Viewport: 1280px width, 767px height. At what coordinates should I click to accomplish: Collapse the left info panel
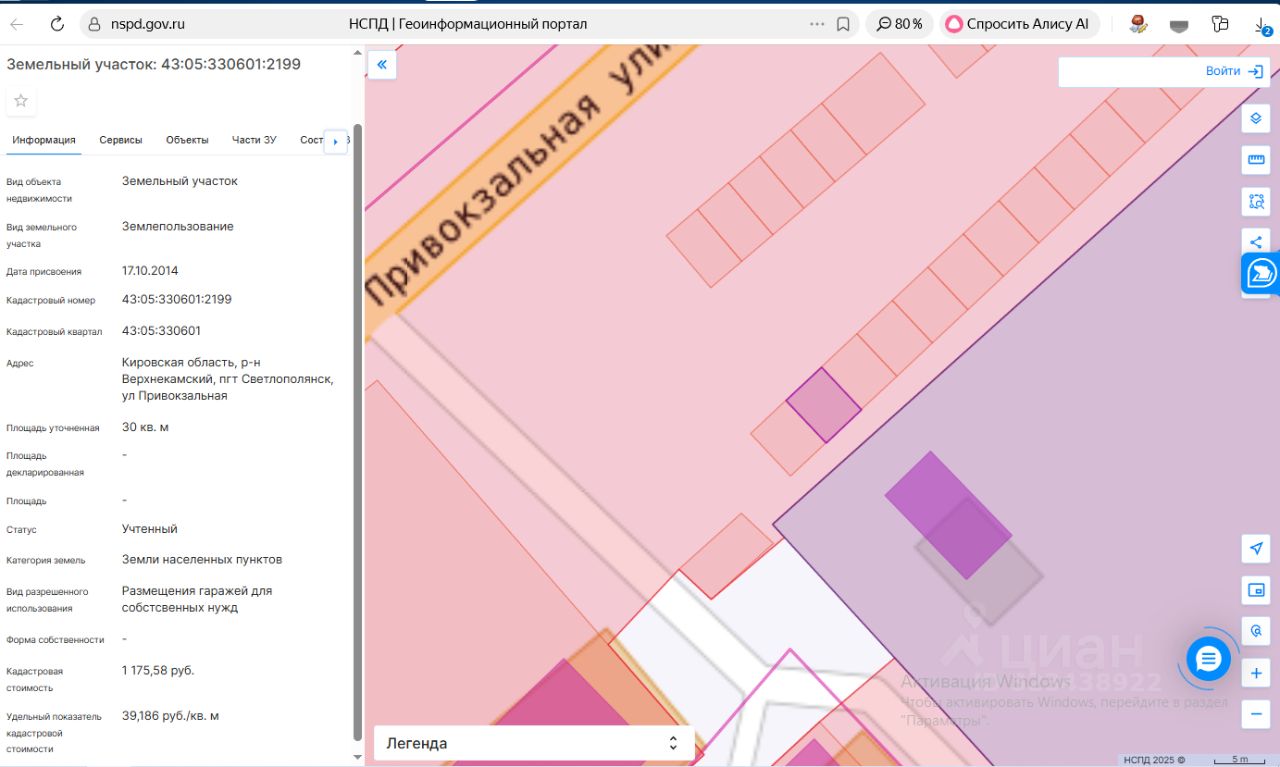click(381, 65)
